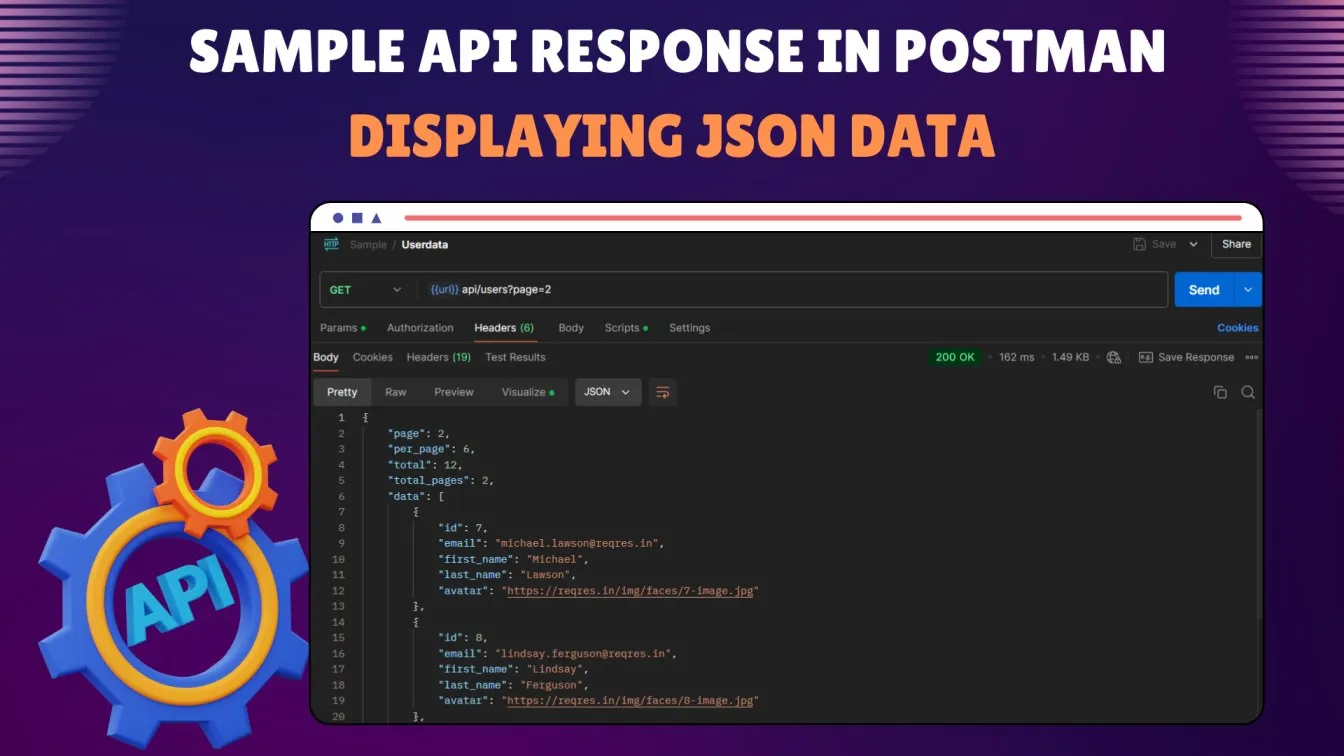Click the 200 OK status badge
Viewport: 1344px width, 756px height.
tap(955, 357)
